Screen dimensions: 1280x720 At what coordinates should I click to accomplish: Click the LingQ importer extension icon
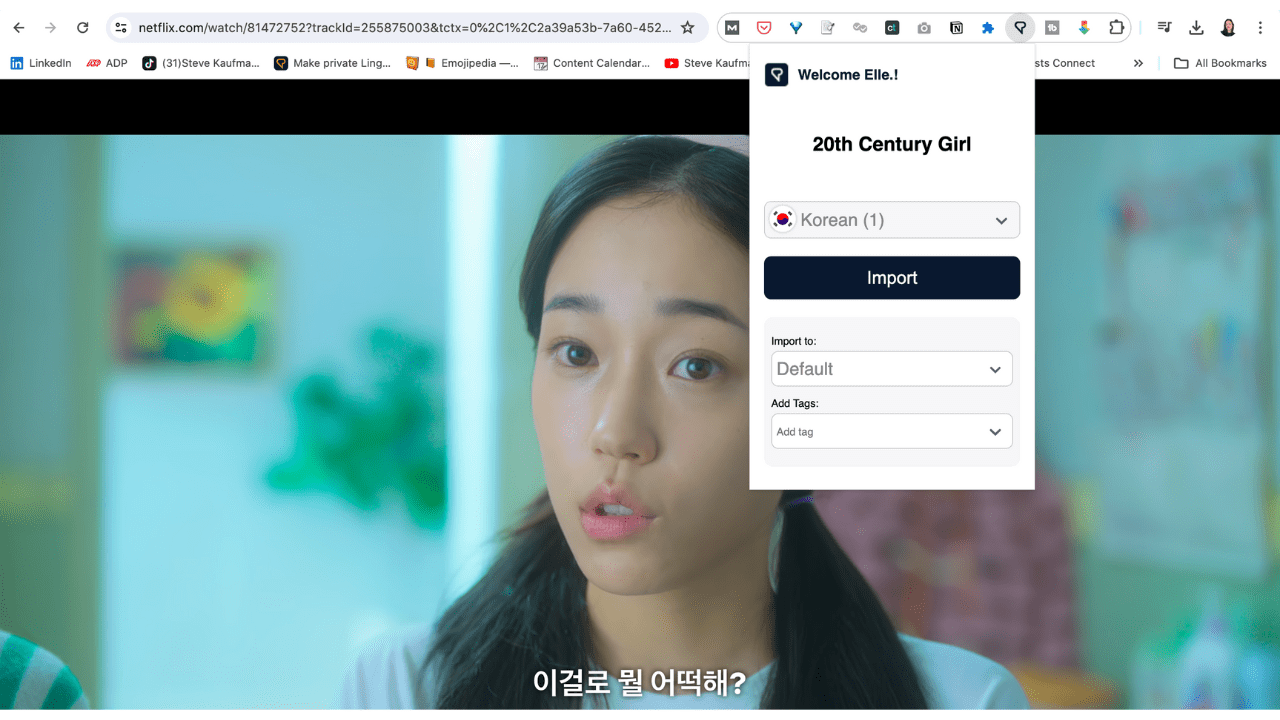(1020, 28)
